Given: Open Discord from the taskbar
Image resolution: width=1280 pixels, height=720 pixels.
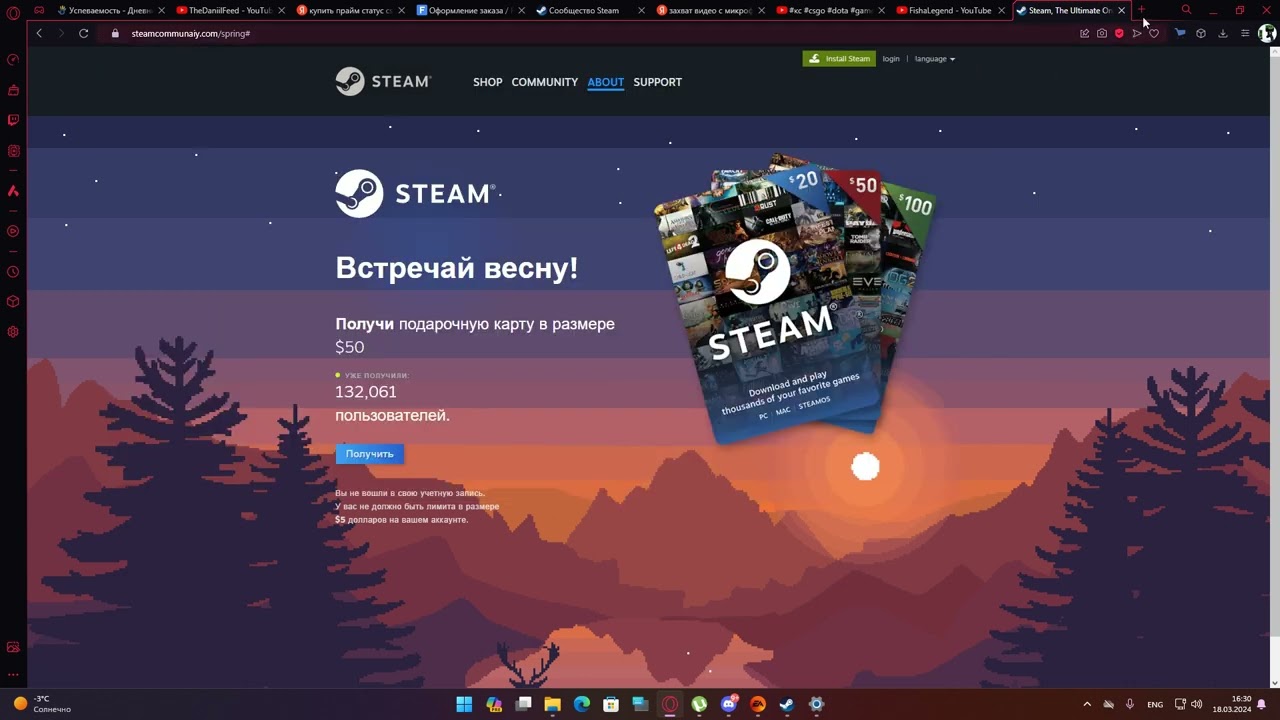Looking at the screenshot, I should [729, 704].
